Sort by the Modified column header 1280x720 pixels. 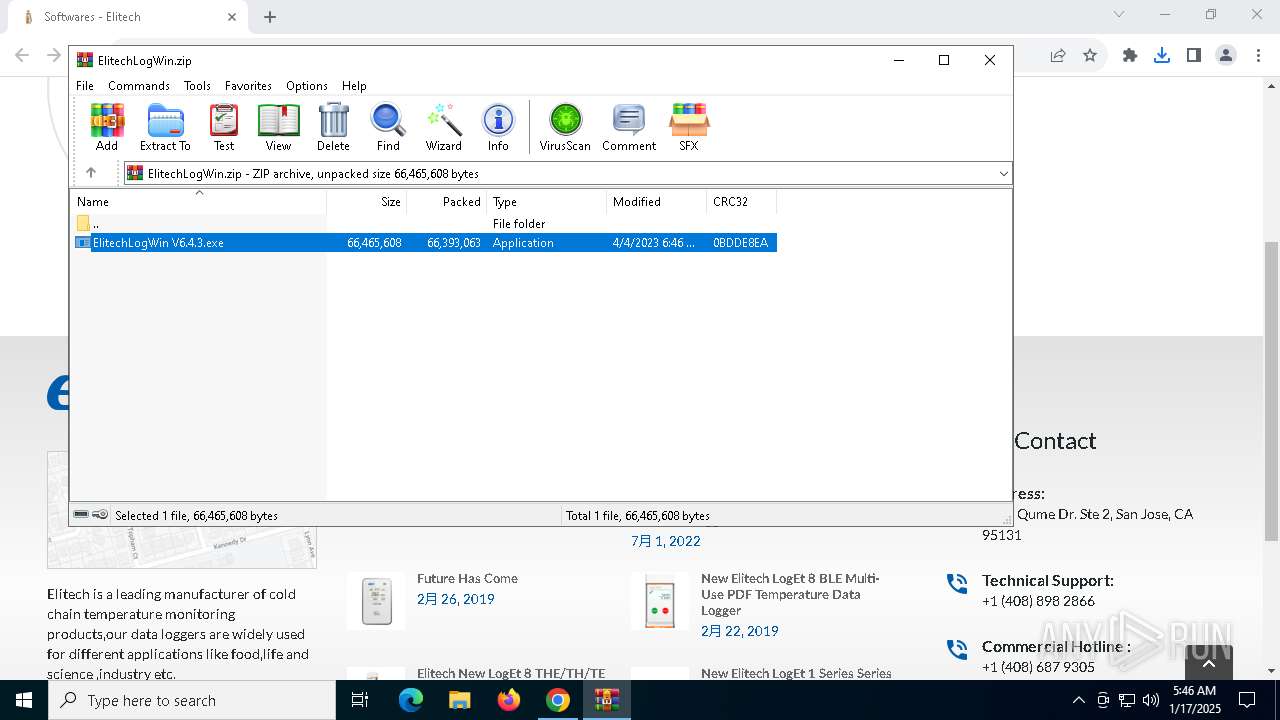[657, 202]
